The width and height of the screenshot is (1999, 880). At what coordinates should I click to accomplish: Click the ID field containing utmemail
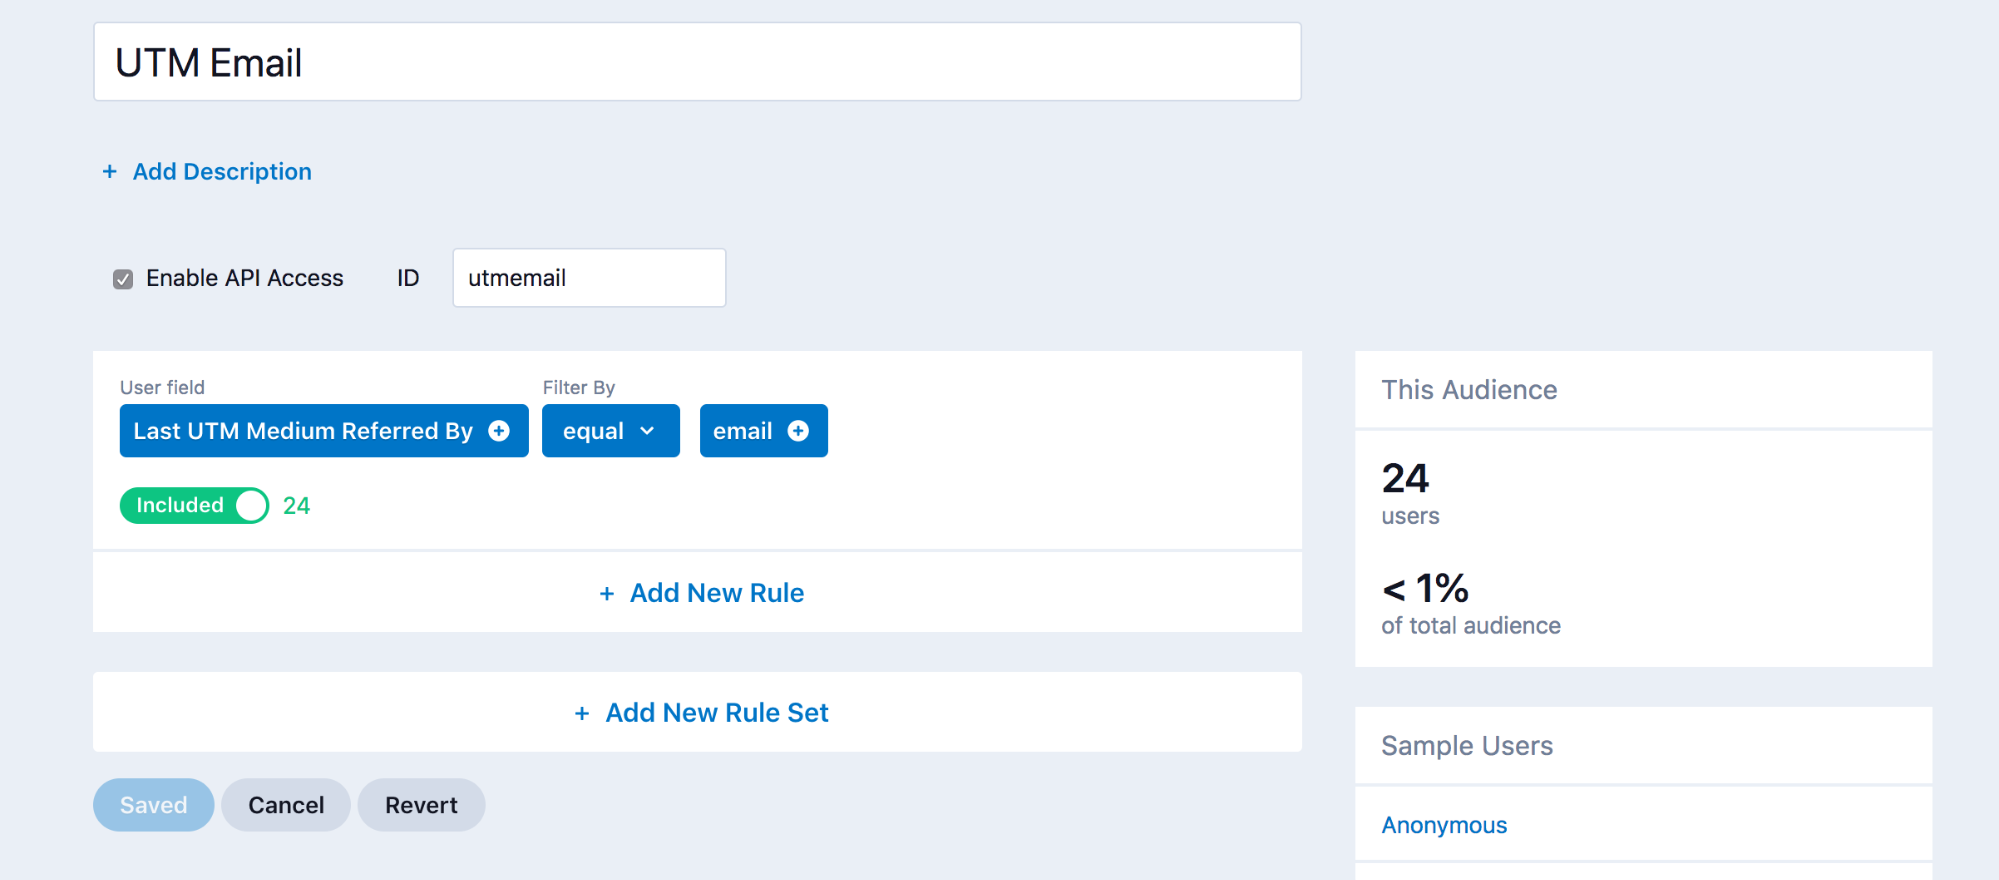pyautogui.click(x=588, y=278)
